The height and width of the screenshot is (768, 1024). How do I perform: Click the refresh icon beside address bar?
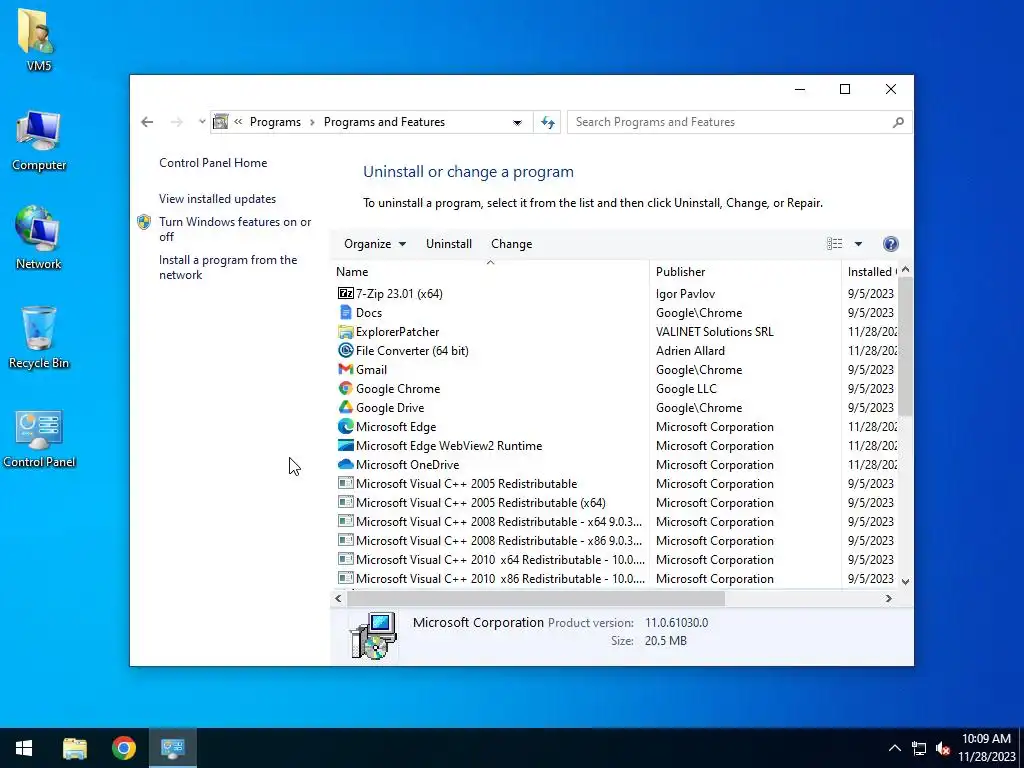click(x=547, y=122)
